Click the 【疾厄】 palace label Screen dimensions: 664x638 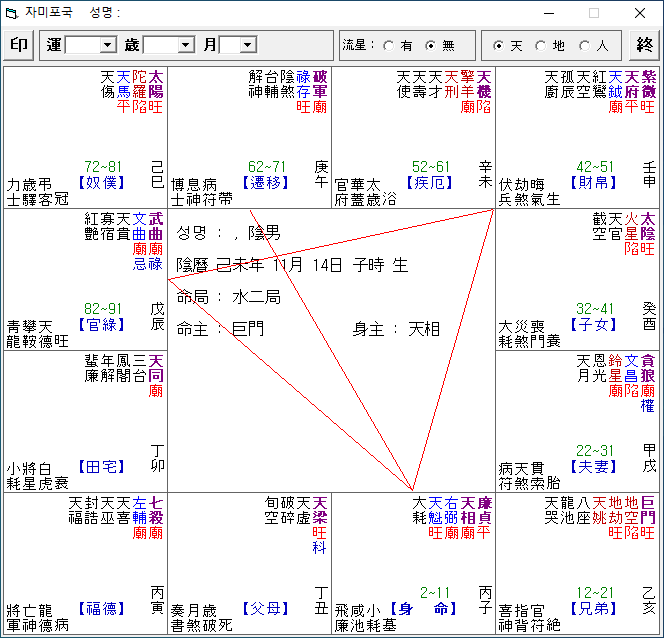coord(429,183)
